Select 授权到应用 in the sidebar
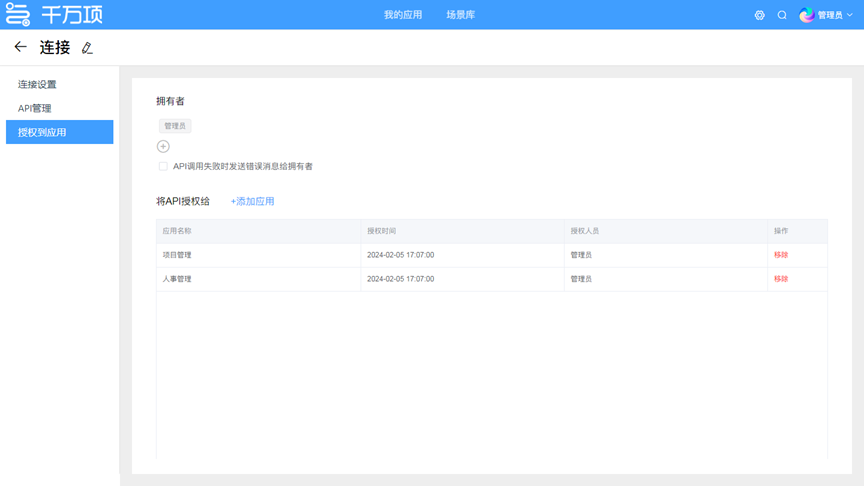This screenshot has height=486, width=864. (42, 132)
